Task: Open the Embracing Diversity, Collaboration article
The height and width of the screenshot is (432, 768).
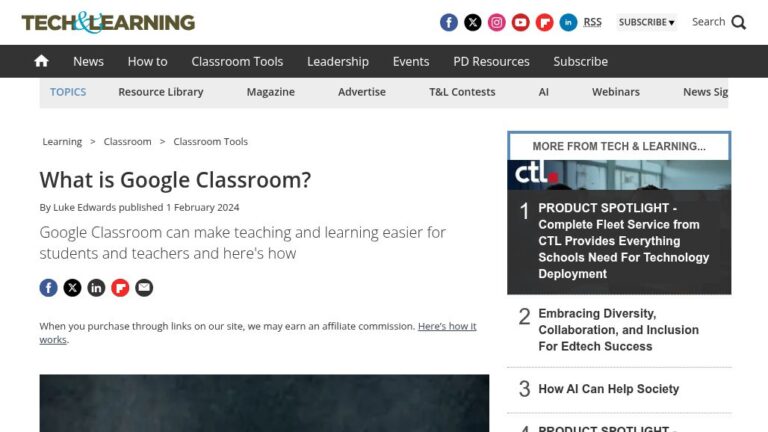Action: tap(619, 330)
